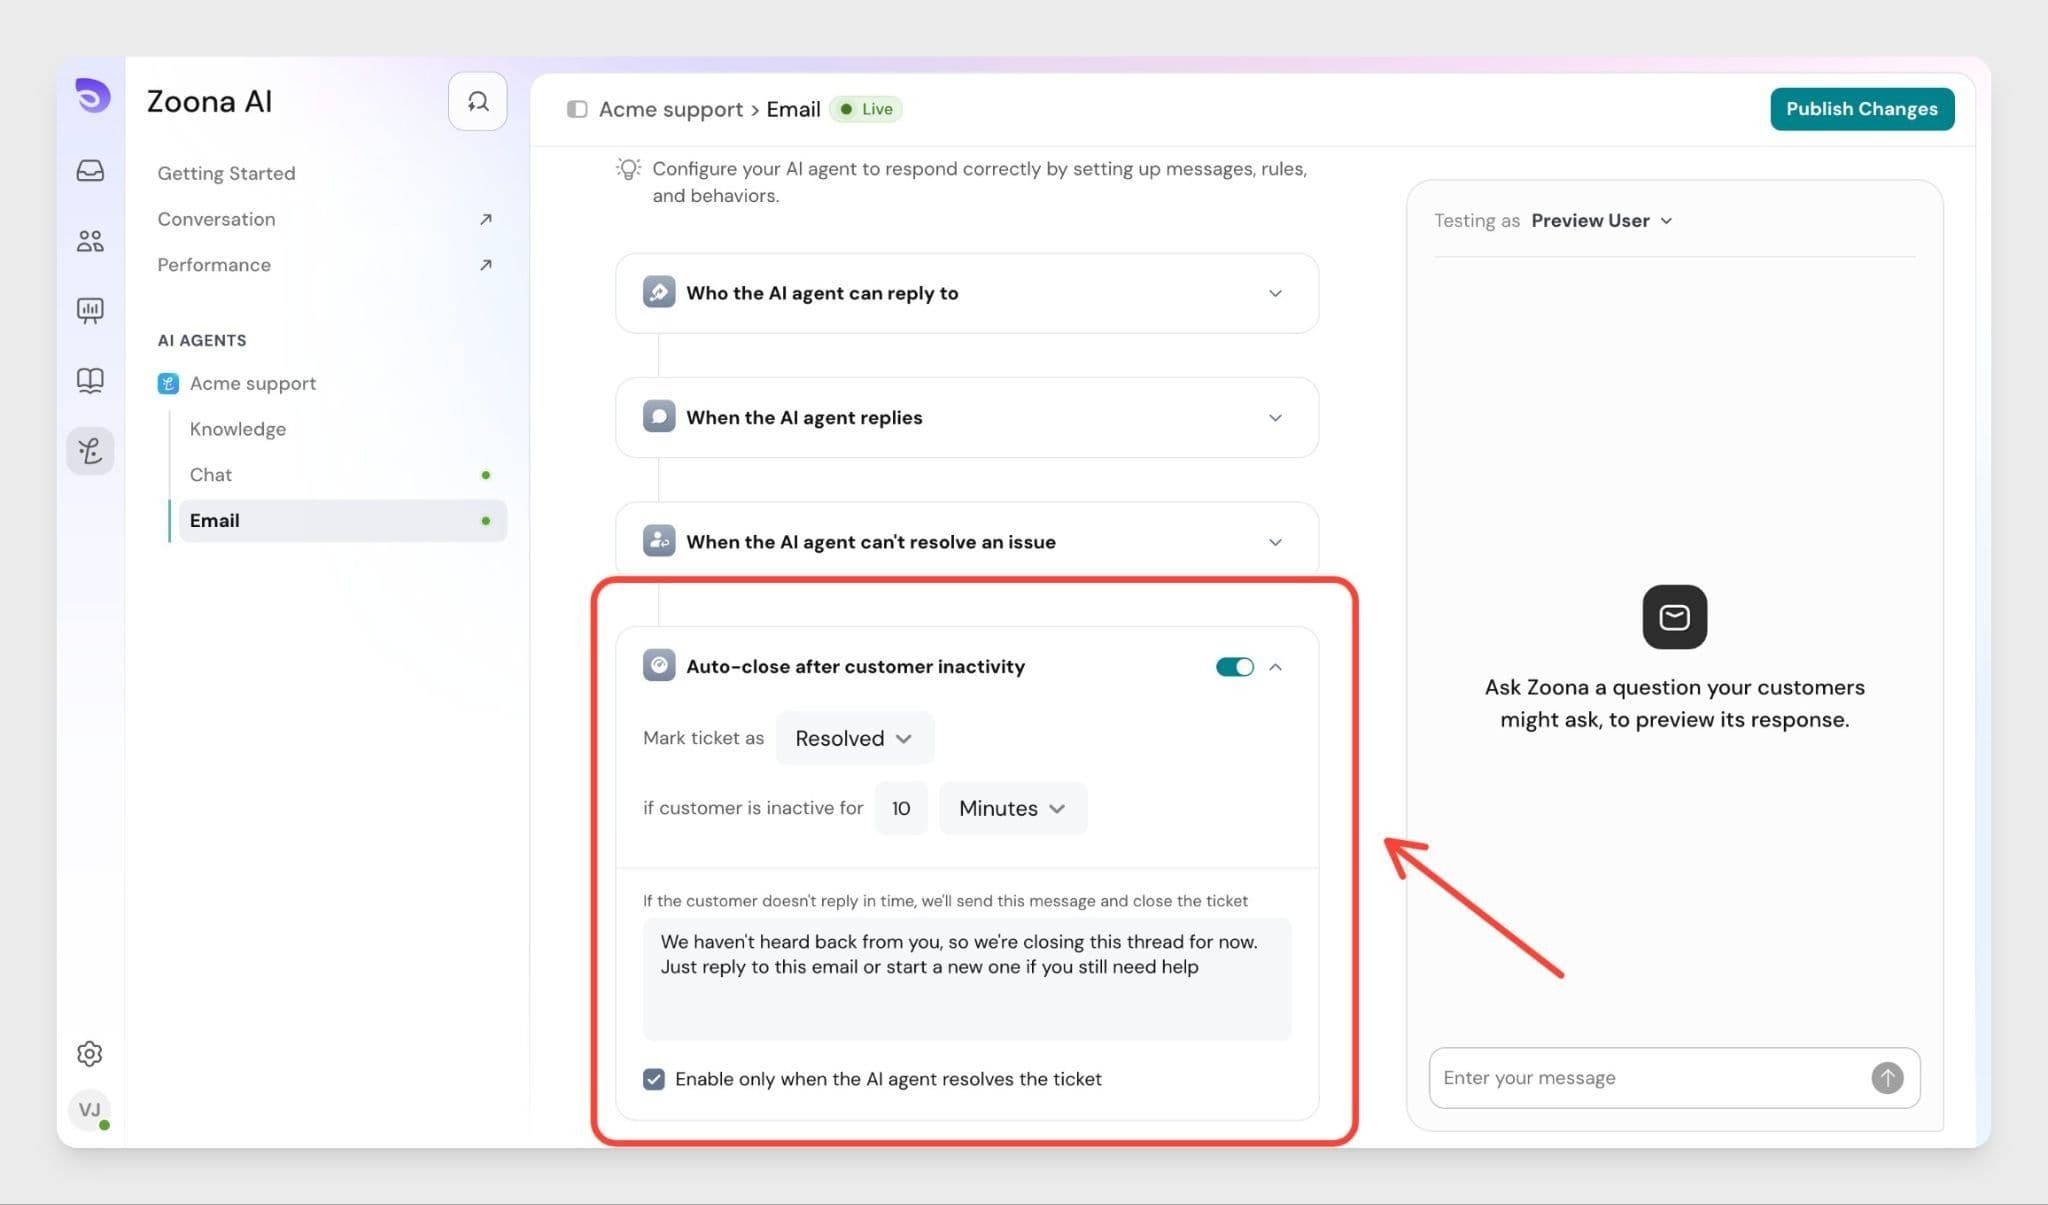Collapse the Auto-close section chevron

coord(1275,667)
